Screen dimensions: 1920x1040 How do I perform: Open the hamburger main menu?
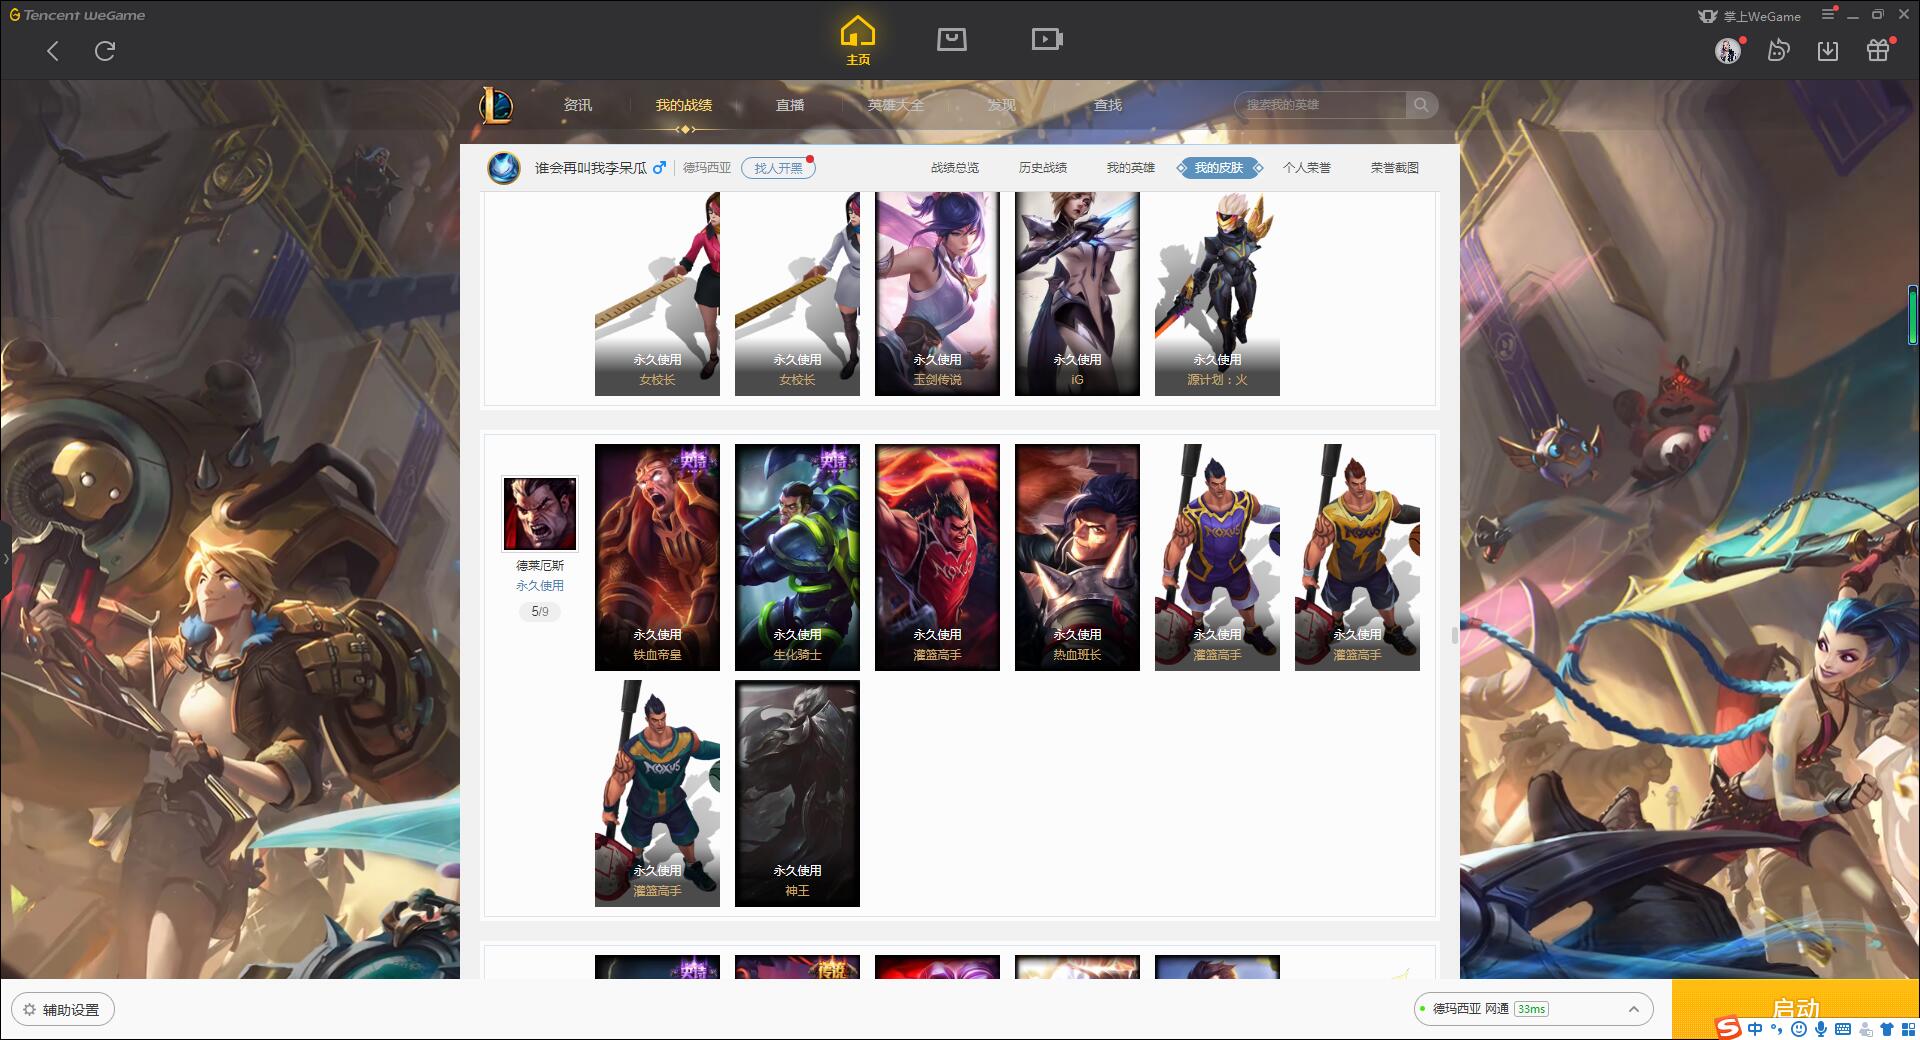[x=1828, y=15]
